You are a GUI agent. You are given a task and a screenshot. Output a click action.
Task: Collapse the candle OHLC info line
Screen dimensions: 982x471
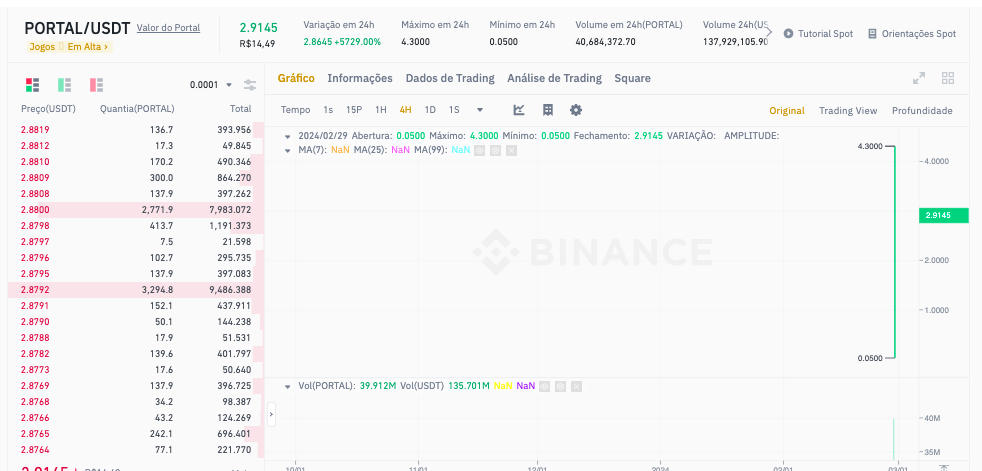(x=288, y=136)
